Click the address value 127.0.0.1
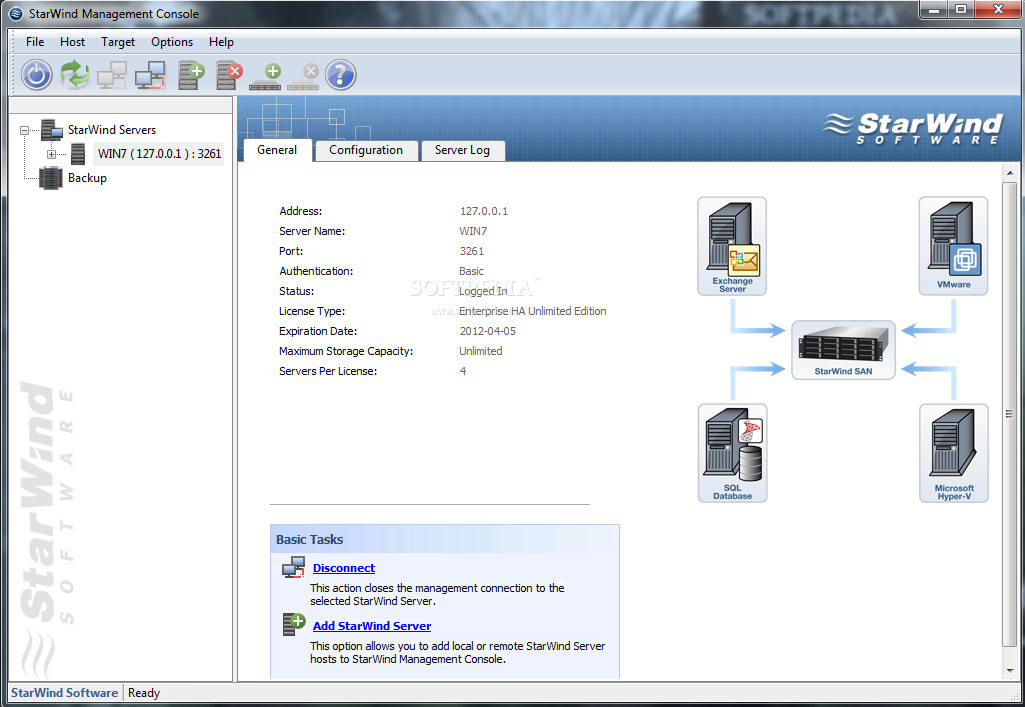The height and width of the screenshot is (707, 1025). (x=484, y=211)
